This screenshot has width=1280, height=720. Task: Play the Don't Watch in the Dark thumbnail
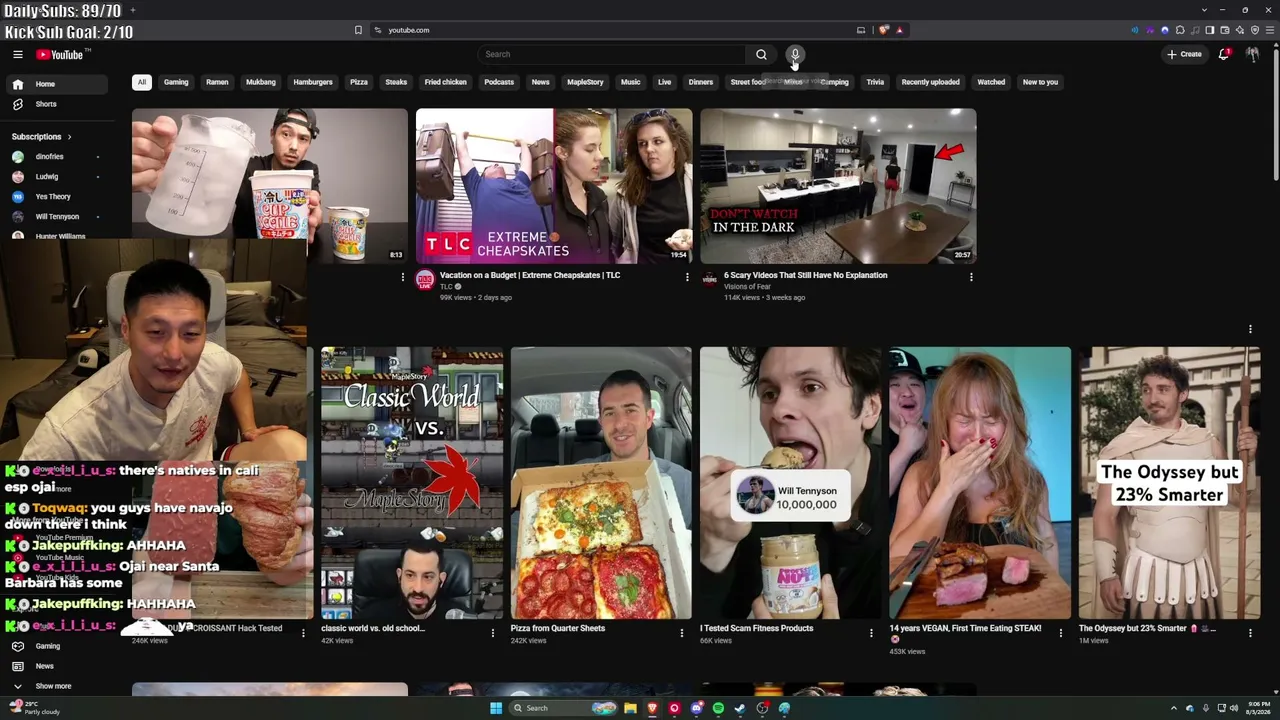(x=838, y=186)
